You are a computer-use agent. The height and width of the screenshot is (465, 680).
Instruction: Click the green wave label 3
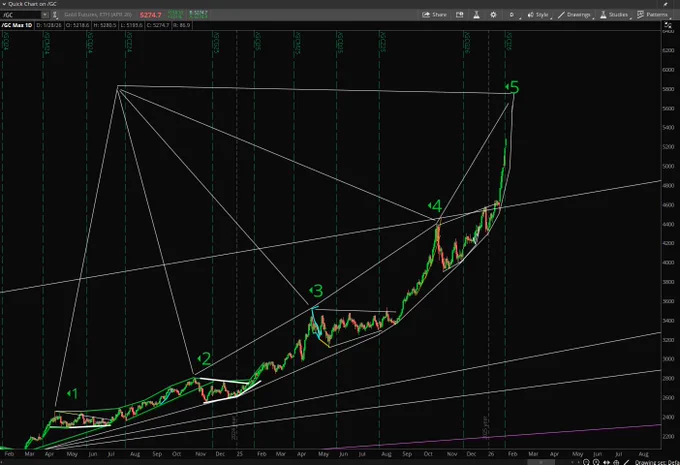point(316,291)
